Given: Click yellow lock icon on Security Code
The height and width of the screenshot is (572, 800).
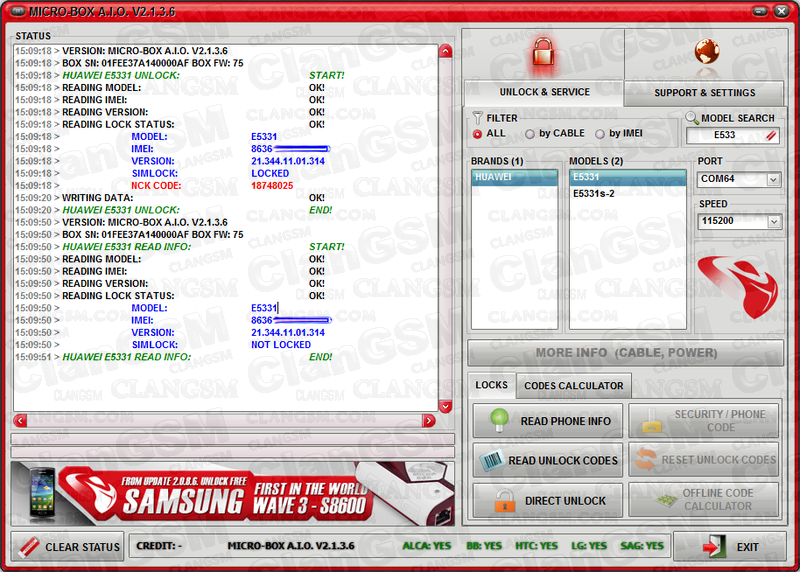Looking at the screenshot, I should tap(652, 421).
